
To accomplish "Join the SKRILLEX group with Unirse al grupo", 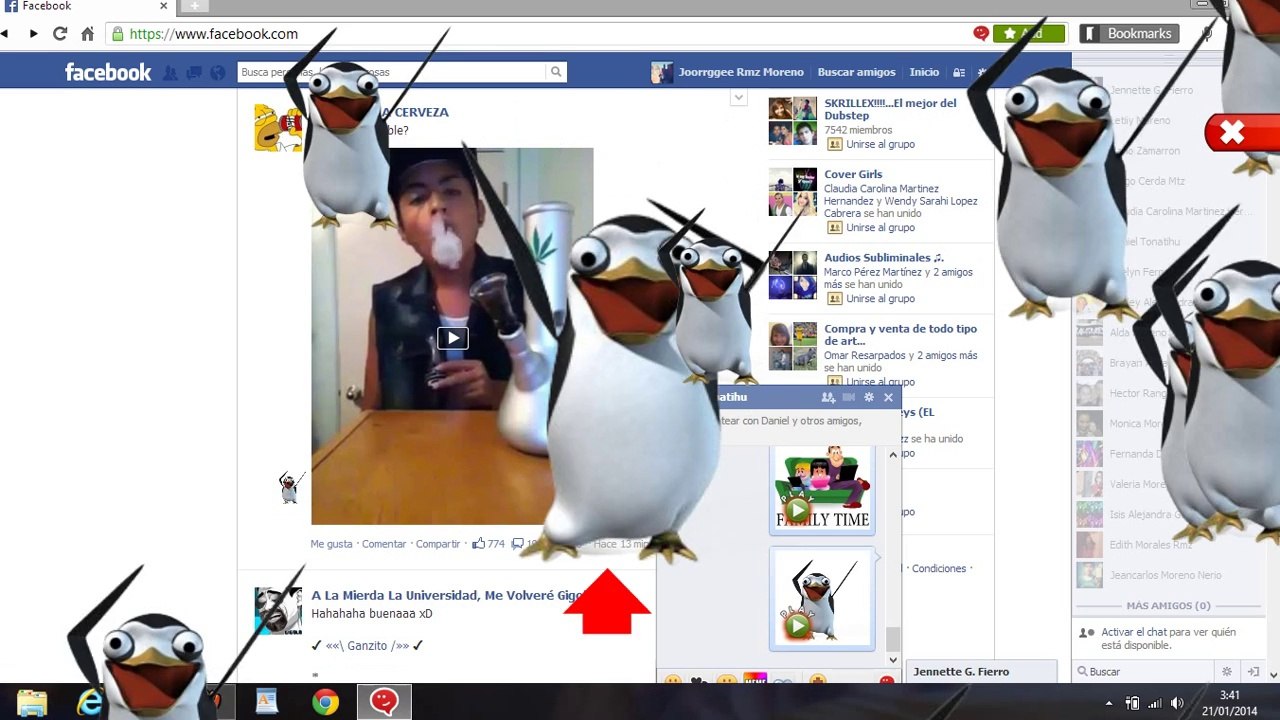I will (x=880, y=144).
